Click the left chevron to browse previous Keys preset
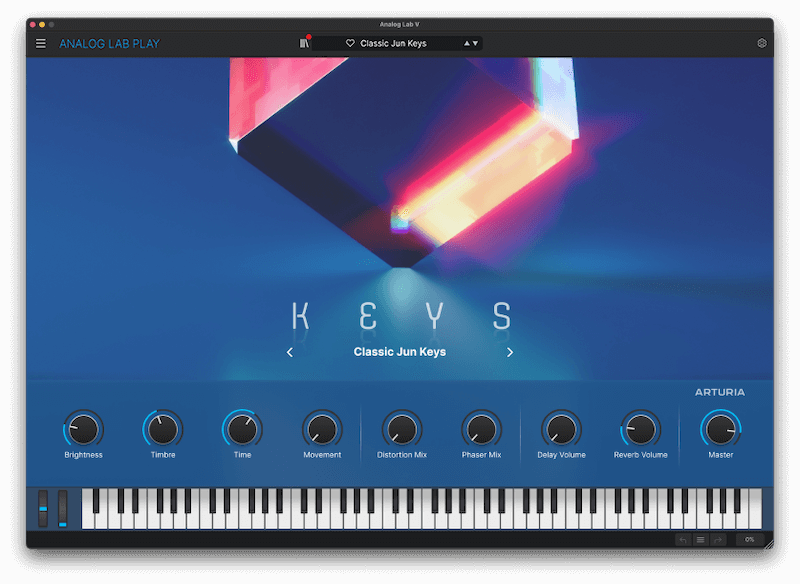Screen dimensions: 800x584 click(x=290, y=352)
